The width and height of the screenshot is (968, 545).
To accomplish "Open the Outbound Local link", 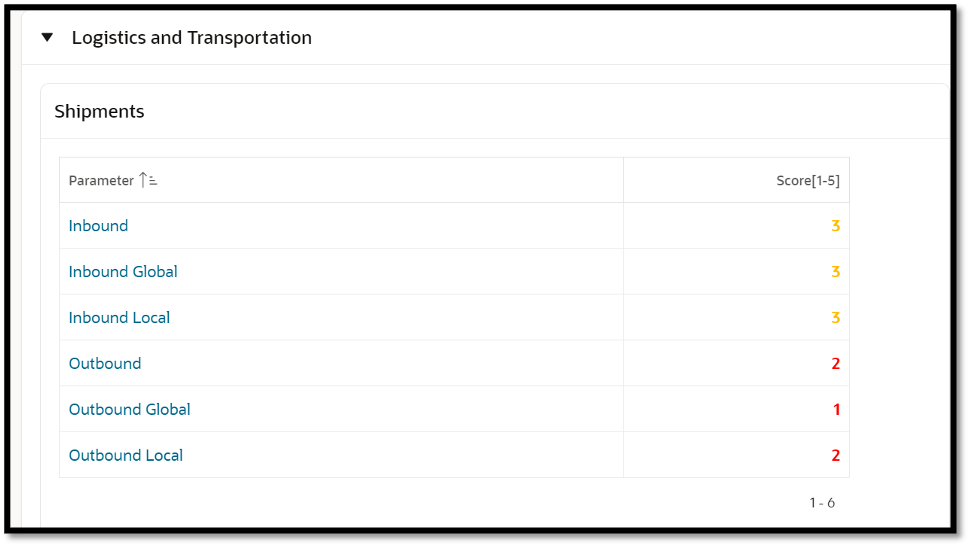I will point(126,456).
